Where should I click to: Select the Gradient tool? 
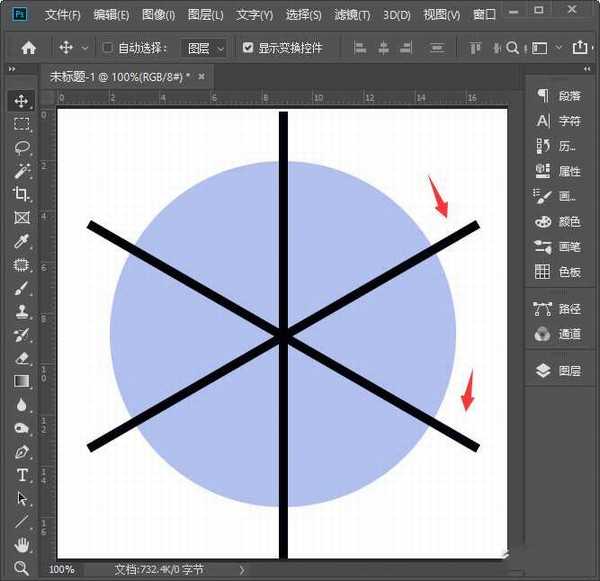[x=21, y=381]
